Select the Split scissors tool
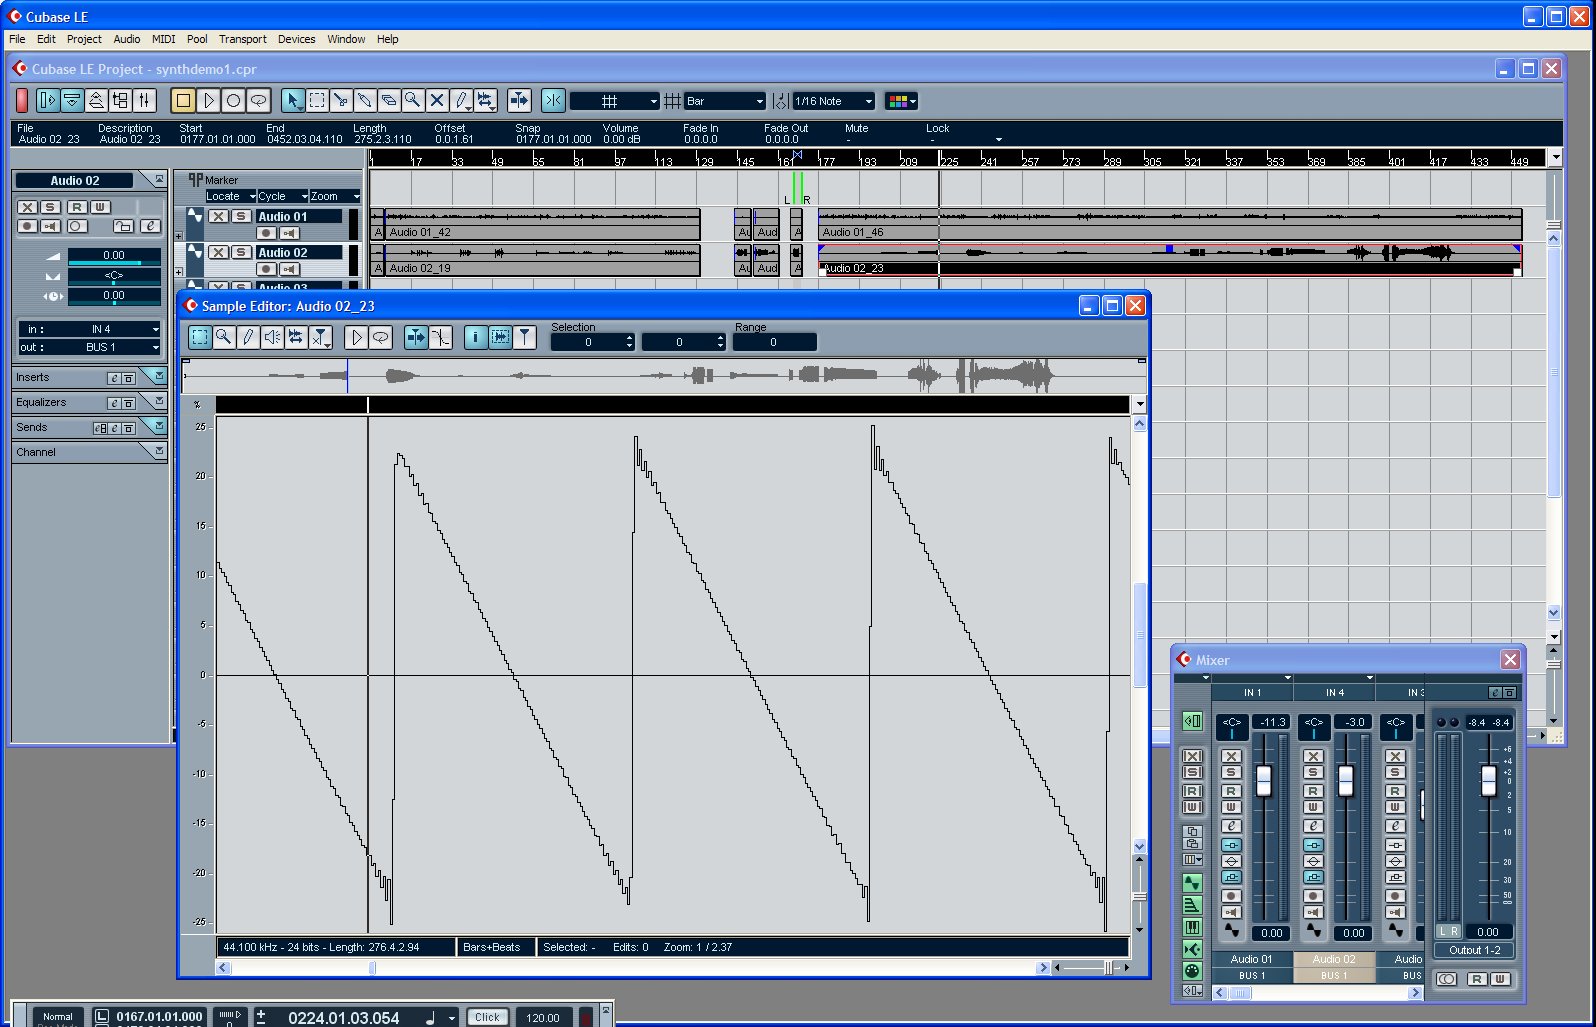The width and height of the screenshot is (1596, 1027). click(x=341, y=101)
